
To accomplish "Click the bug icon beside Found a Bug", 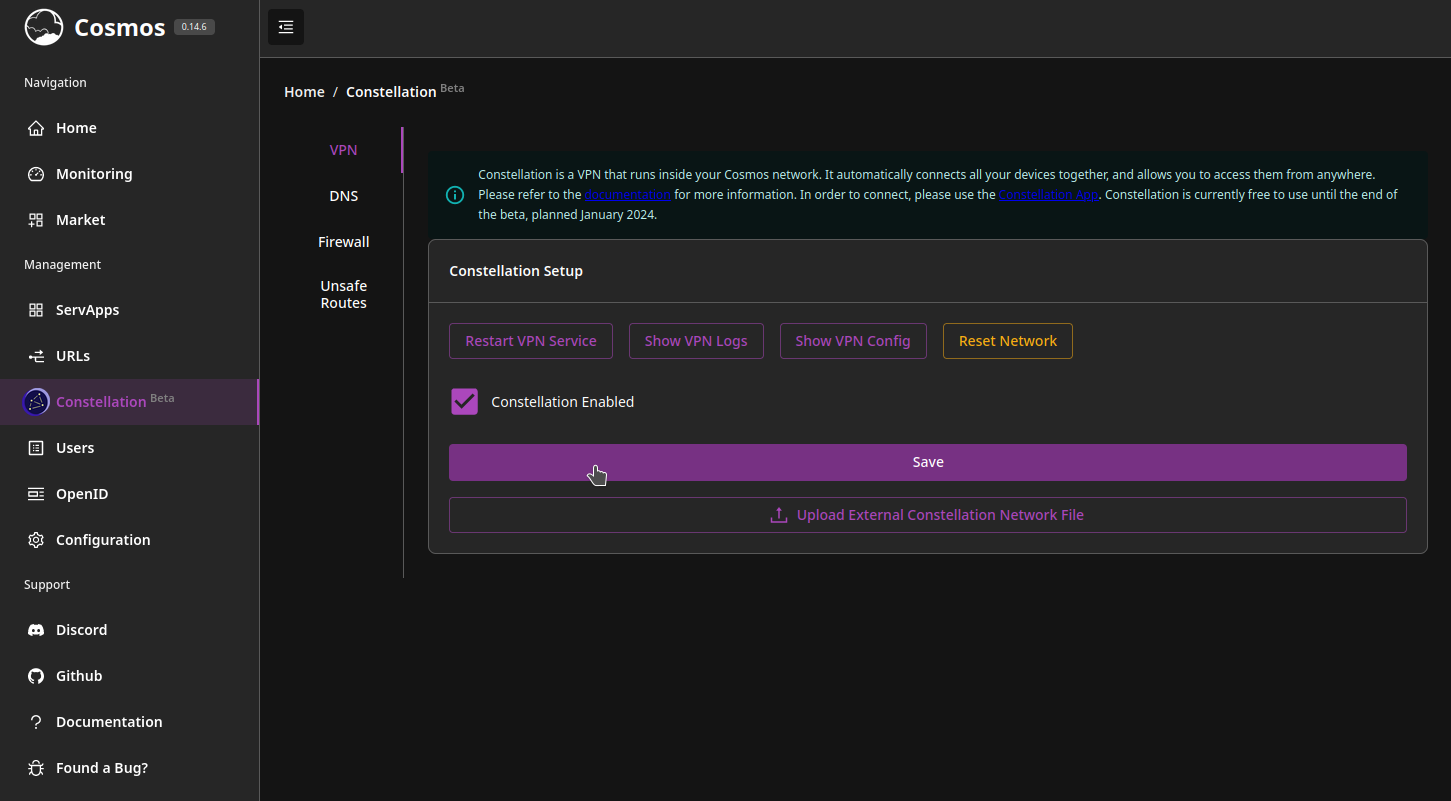I will [36, 768].
